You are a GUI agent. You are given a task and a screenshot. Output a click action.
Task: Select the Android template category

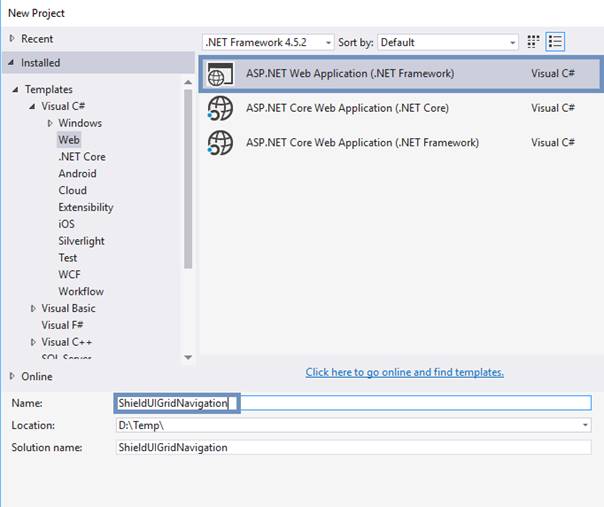point(77,173)
